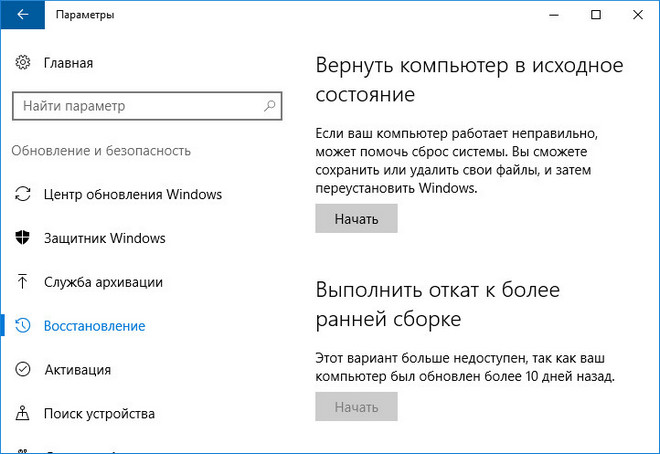Click the Recovery history clock icon
Screen dimensions: 660x454
click(x=24, y=326)
